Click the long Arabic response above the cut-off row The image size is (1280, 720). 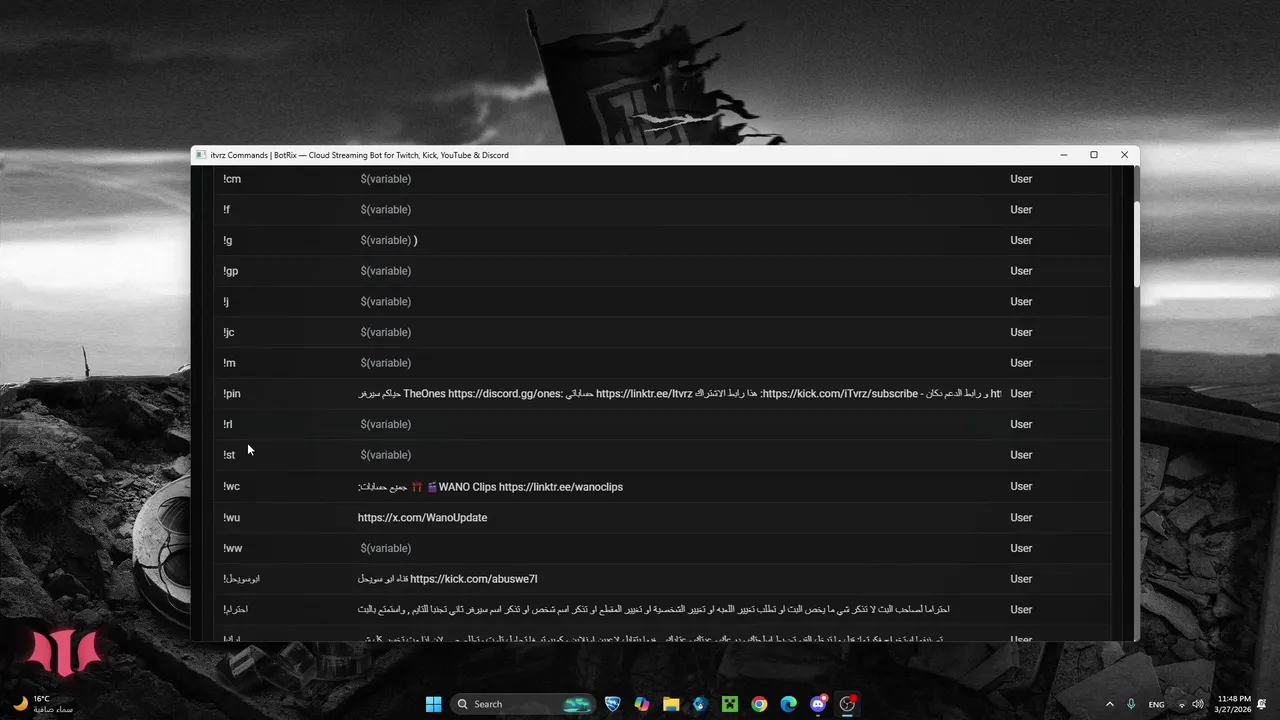[x=654, y=609]
